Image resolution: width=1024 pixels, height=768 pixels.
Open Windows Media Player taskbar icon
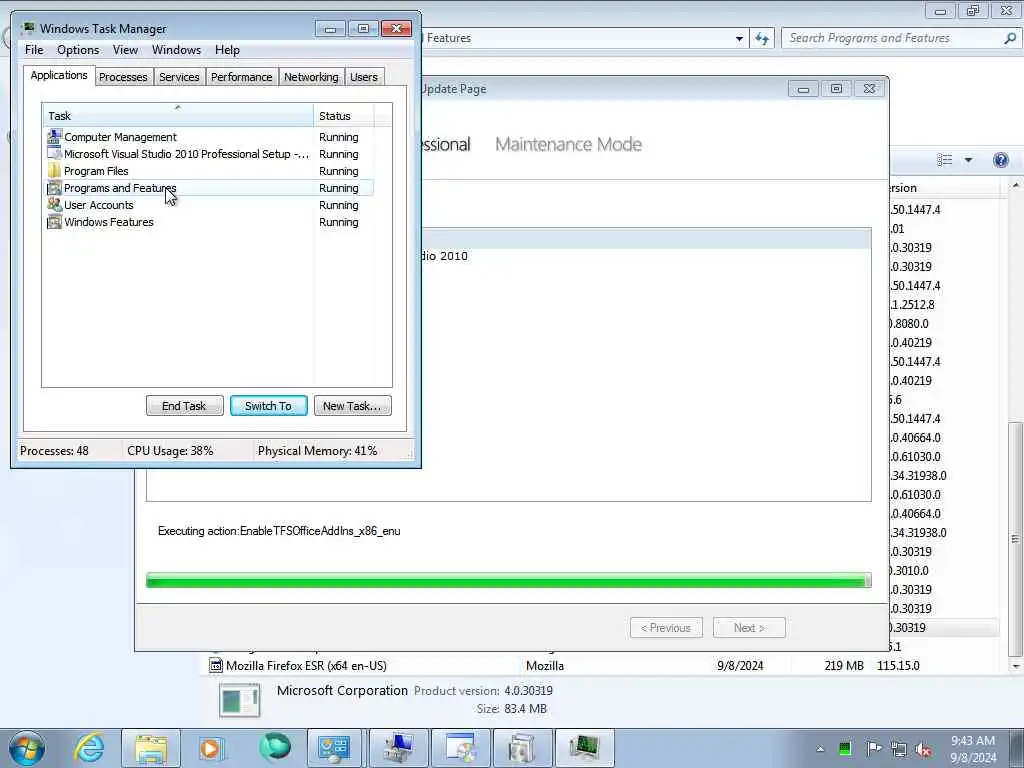tap(212, 748)
